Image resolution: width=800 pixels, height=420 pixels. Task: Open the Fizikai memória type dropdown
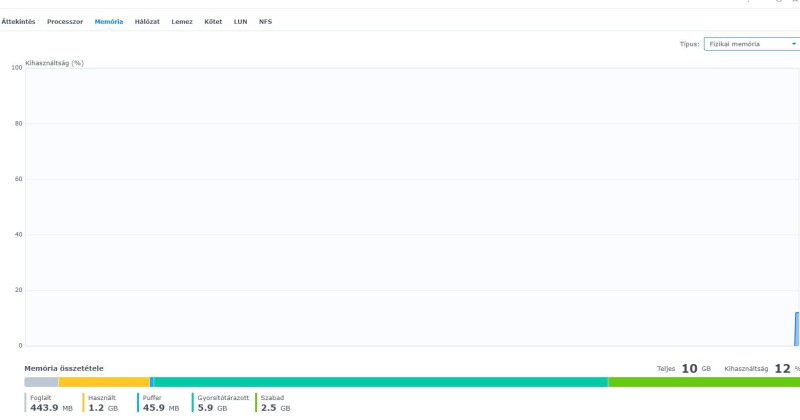(x=752, y=44)
